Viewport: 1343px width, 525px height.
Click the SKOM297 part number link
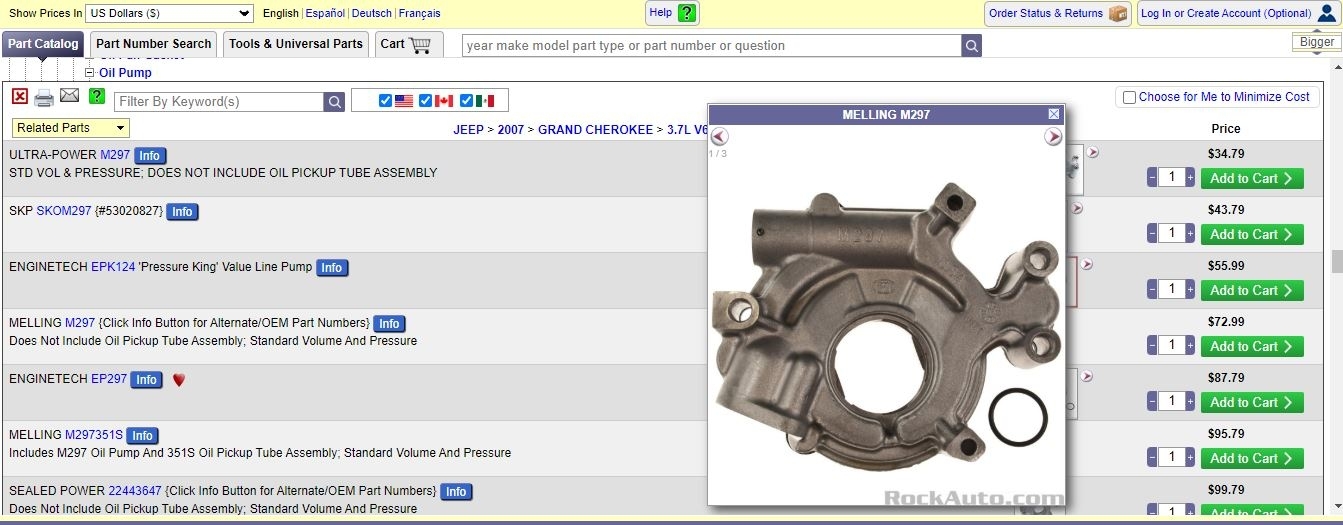pyautogui.click(x=64, y=212)
